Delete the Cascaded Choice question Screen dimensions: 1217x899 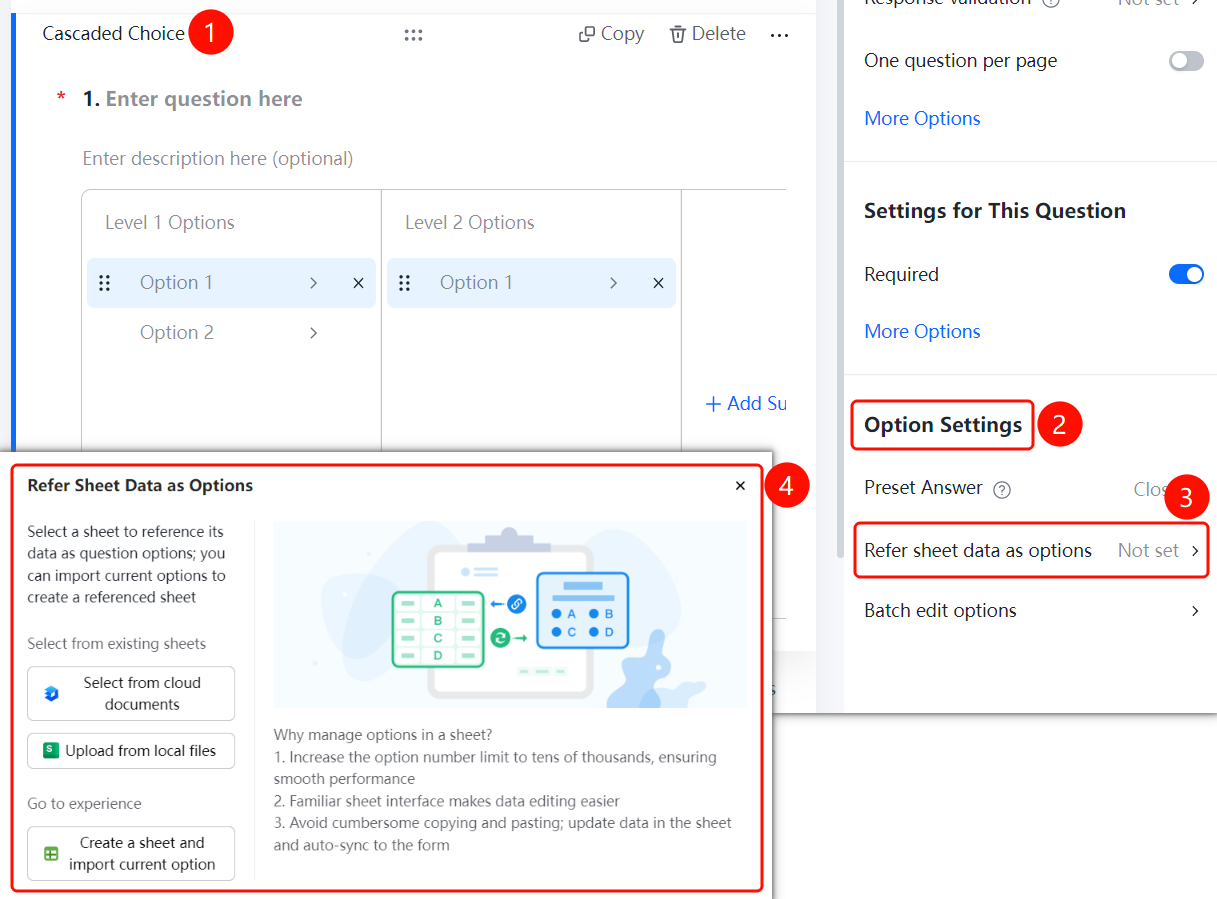click(707, 34)
